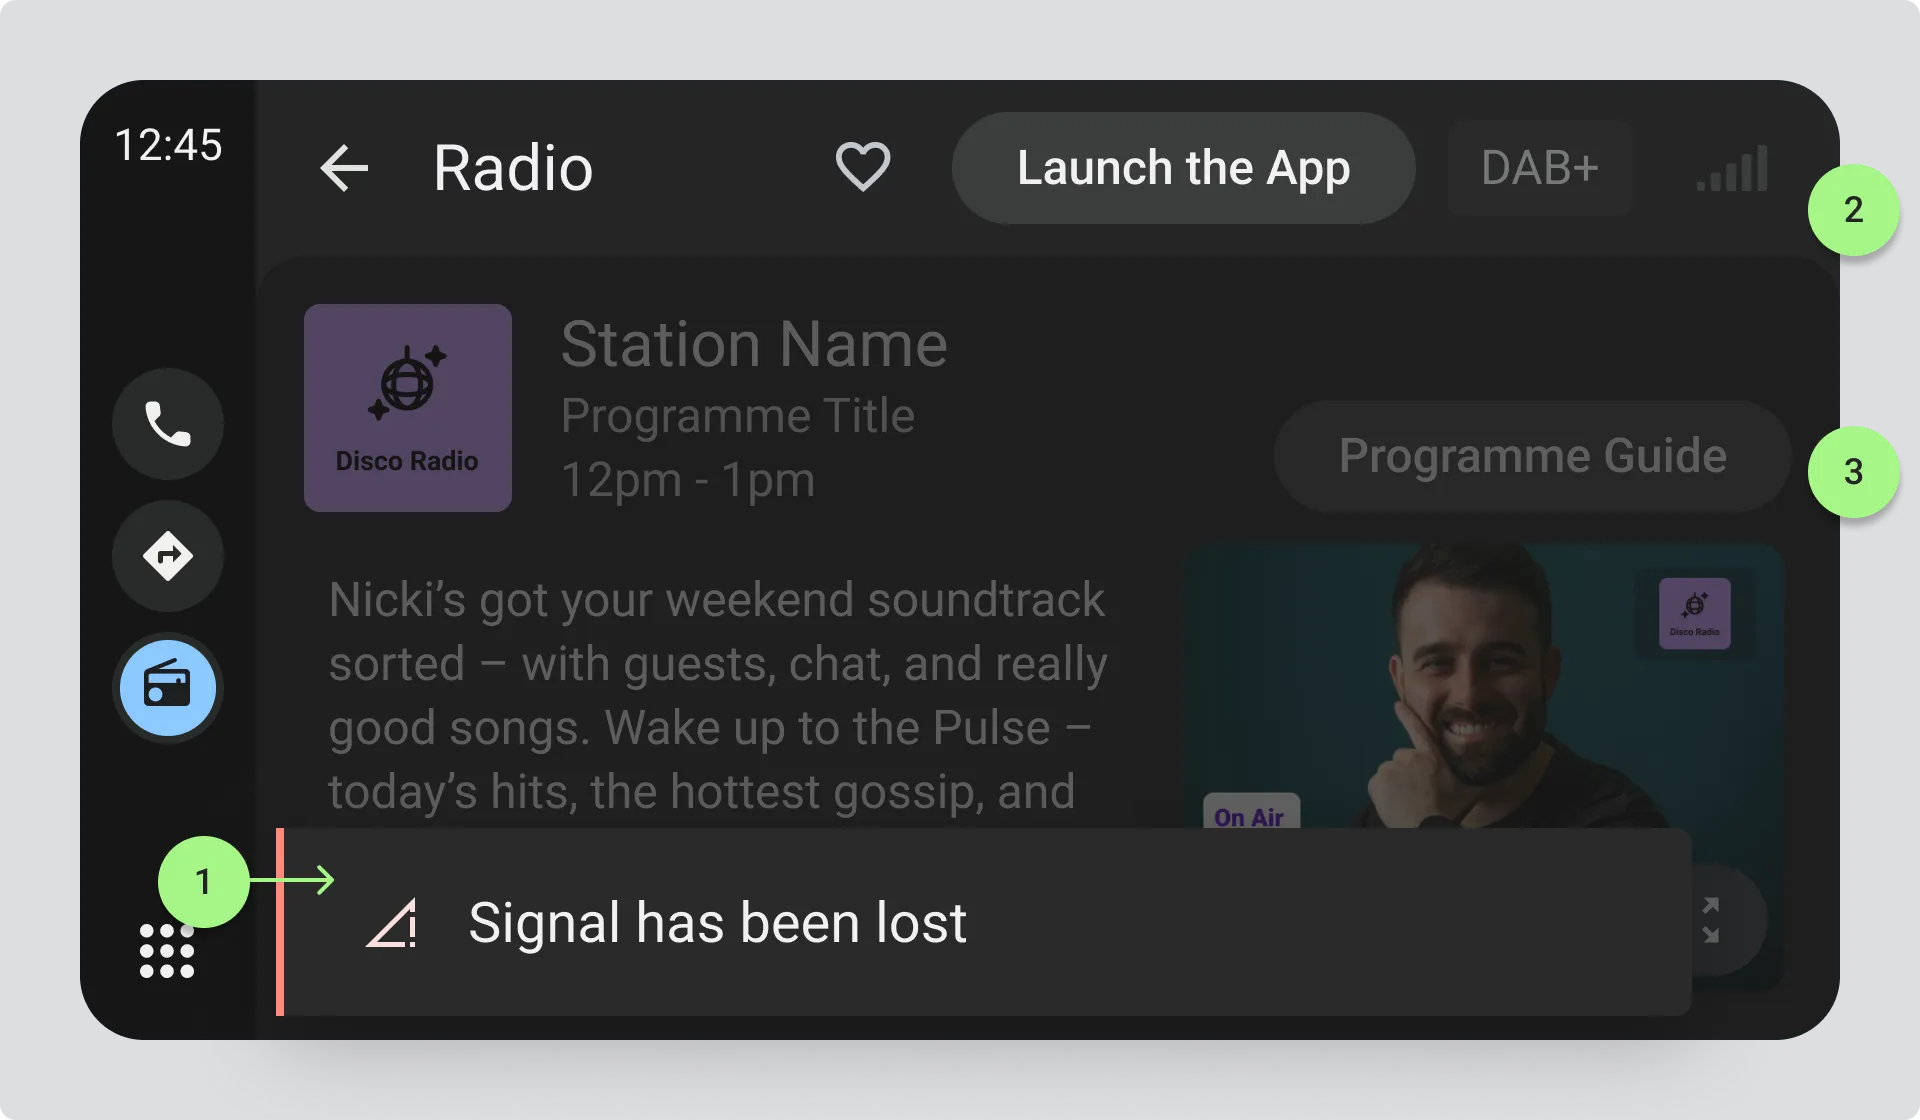Go back using the left arrow

345,168
